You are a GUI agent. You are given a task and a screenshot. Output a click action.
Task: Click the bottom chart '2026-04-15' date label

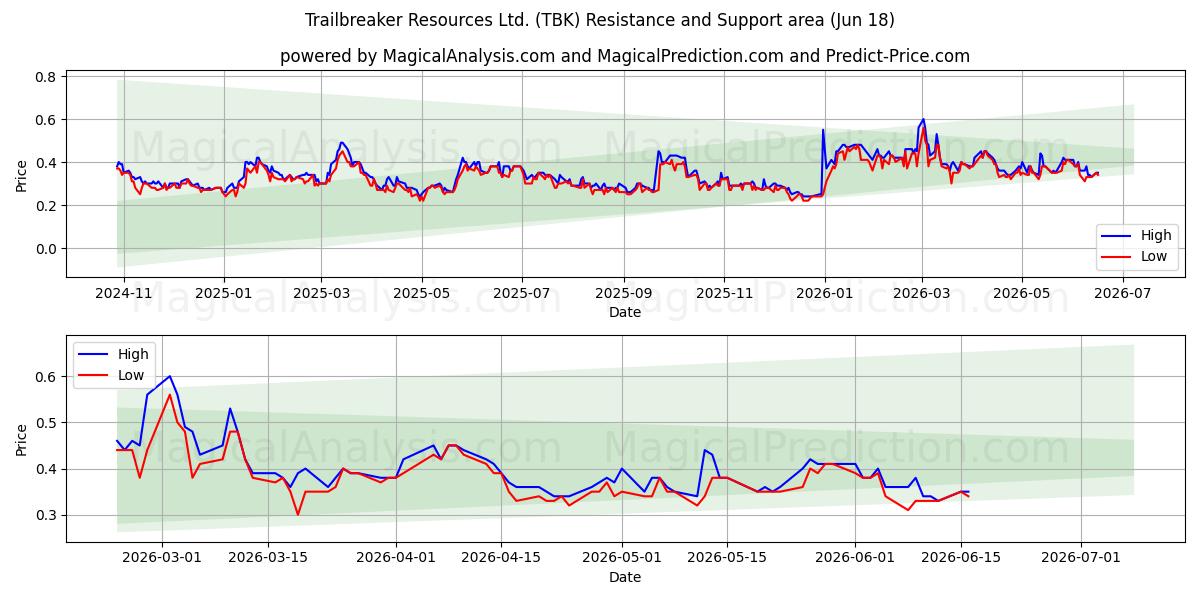click(501, 559)
